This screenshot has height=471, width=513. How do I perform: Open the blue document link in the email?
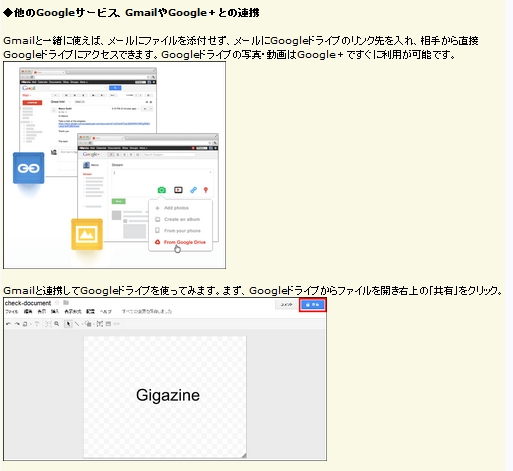tap(104, 125)
